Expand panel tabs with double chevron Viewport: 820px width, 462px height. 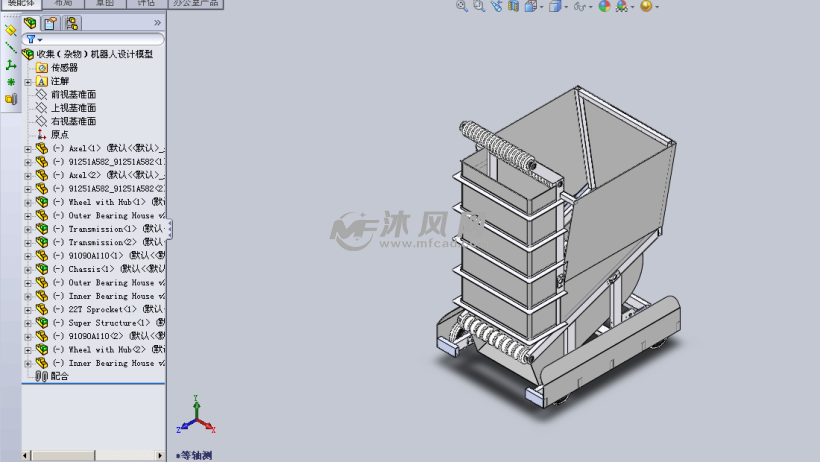pyautogui.click(x=157, y=23)
